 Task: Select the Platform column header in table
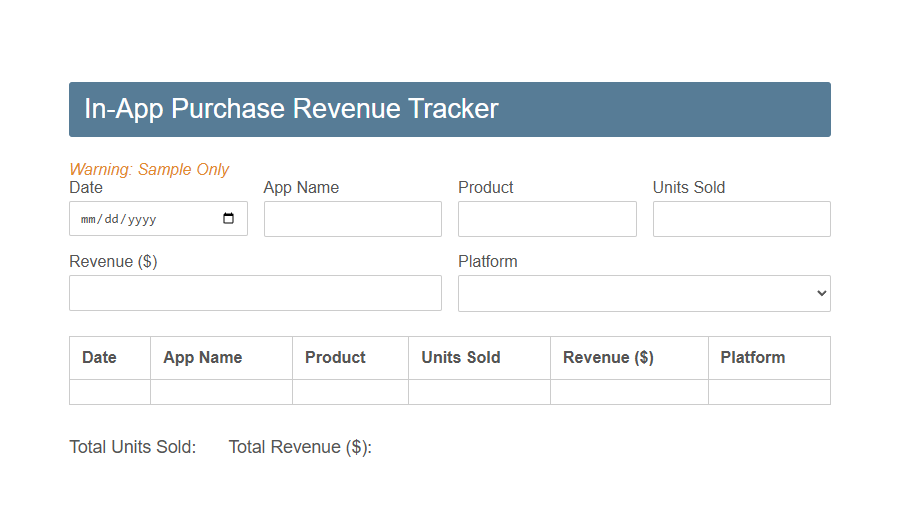753,357
